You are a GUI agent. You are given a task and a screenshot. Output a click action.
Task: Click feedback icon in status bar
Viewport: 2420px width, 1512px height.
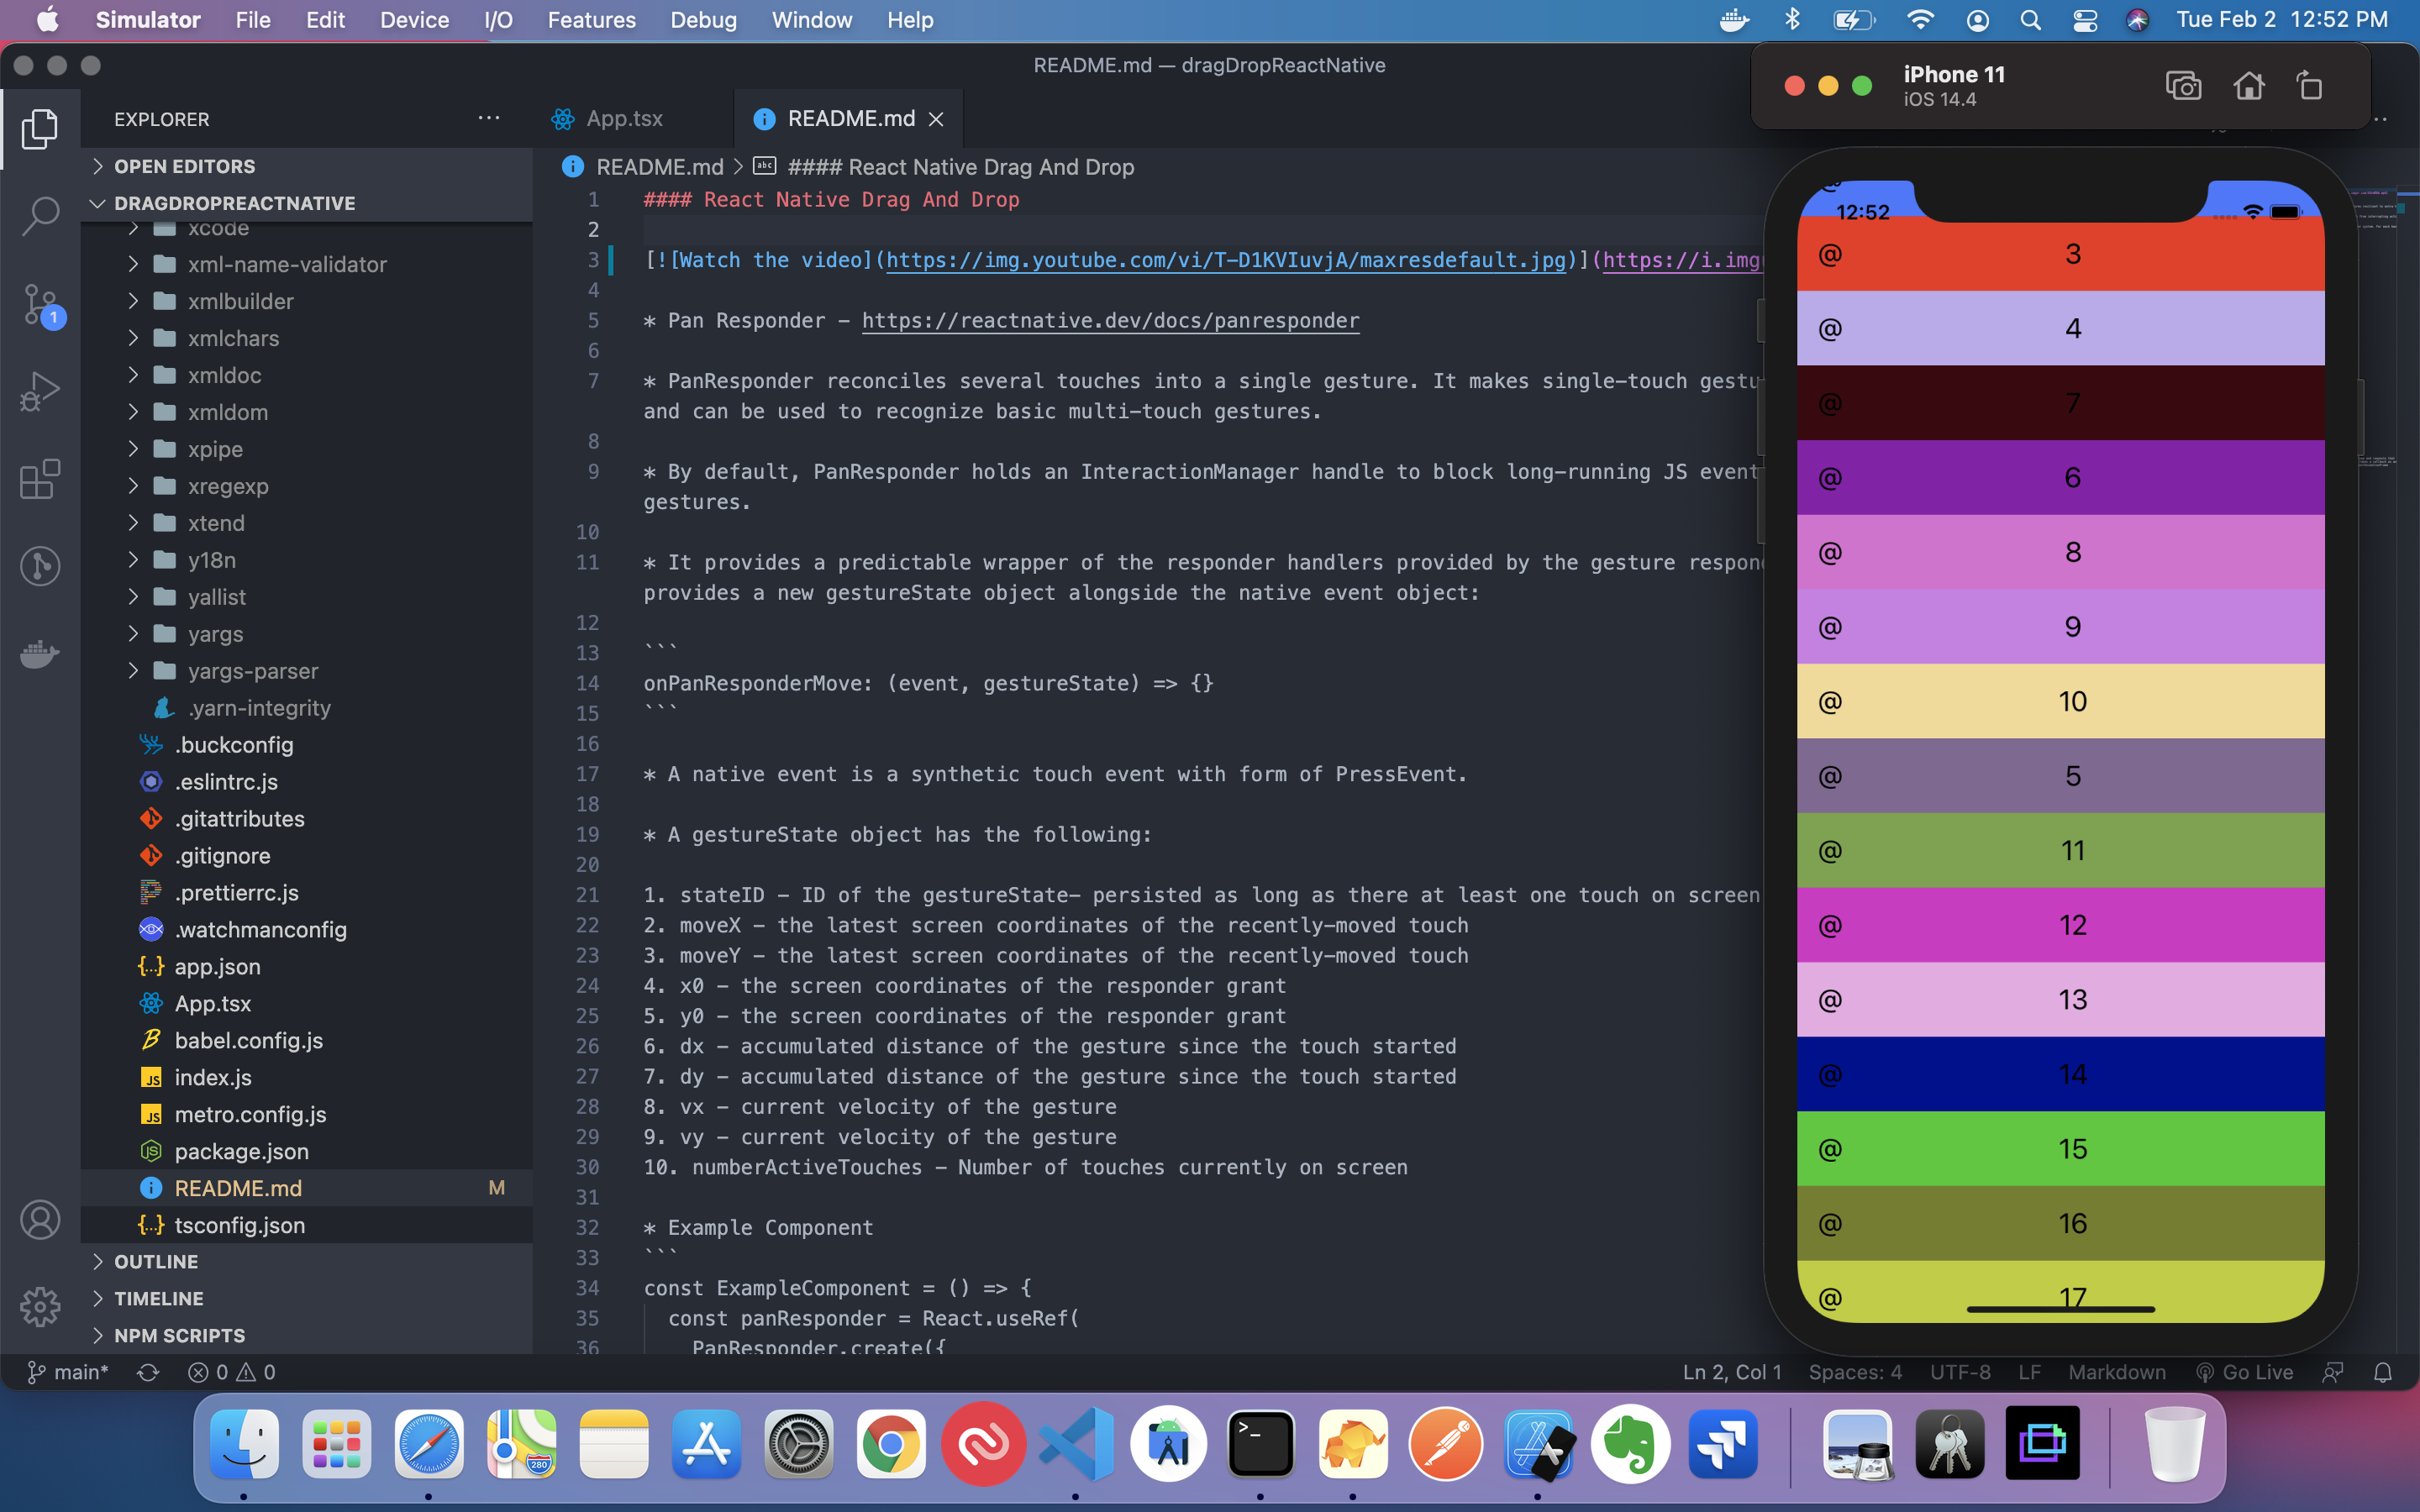coord(2332,1372)
